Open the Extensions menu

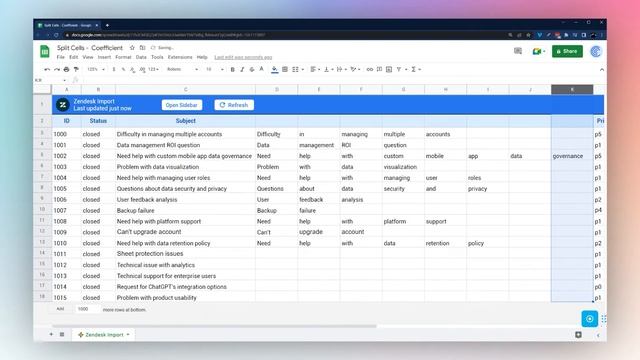tap(180, 57)
